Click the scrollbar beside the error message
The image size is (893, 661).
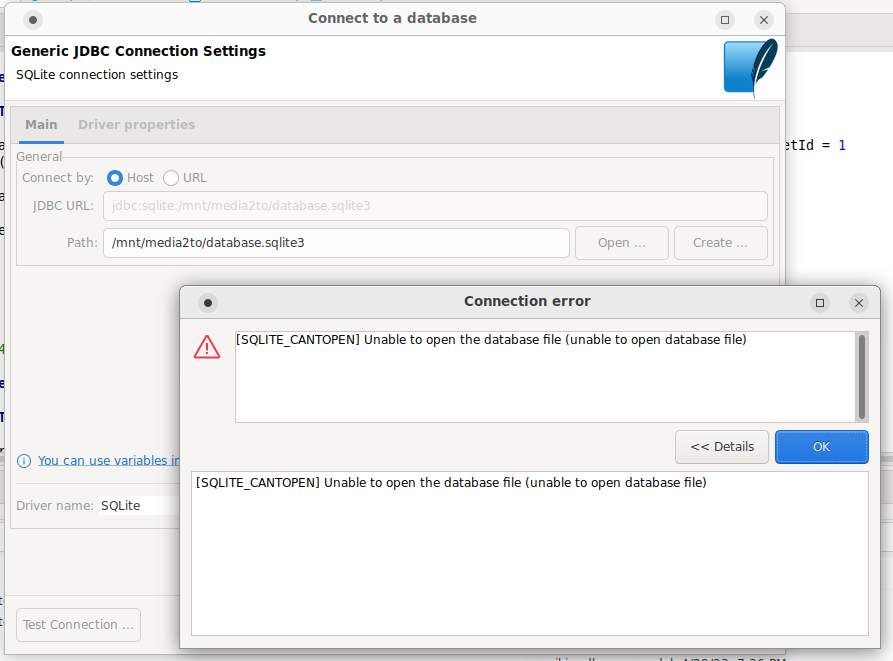pyautogui.click(x=860, y=375)
